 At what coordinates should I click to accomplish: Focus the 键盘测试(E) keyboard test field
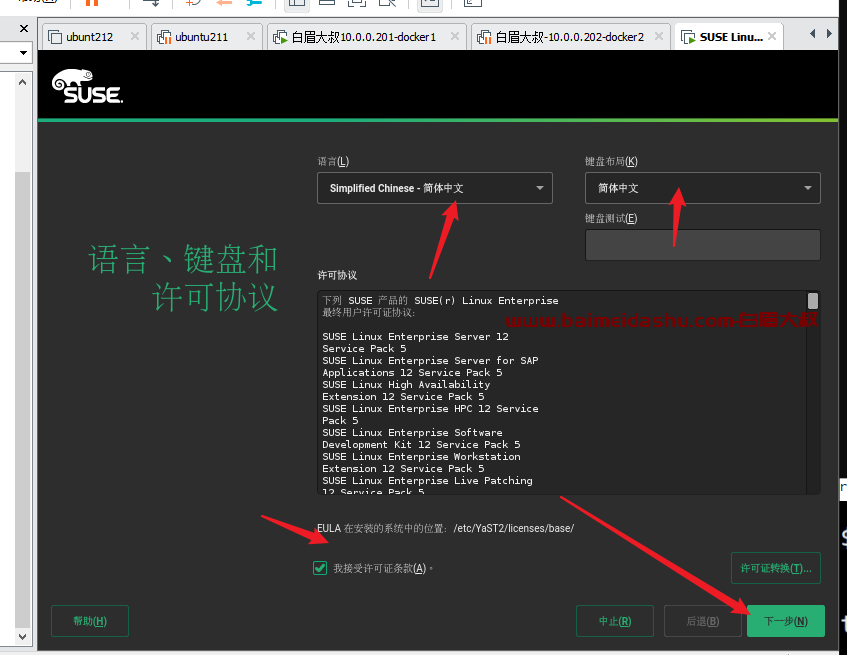[x=703, y=245]
